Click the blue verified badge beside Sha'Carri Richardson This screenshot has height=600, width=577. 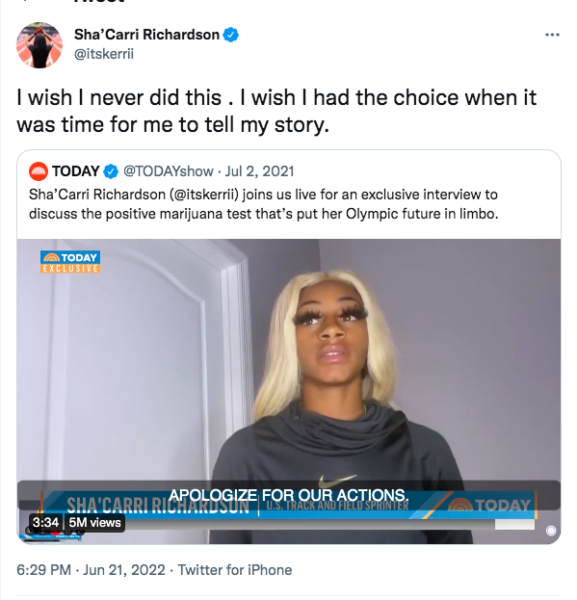tap(231, 35)
